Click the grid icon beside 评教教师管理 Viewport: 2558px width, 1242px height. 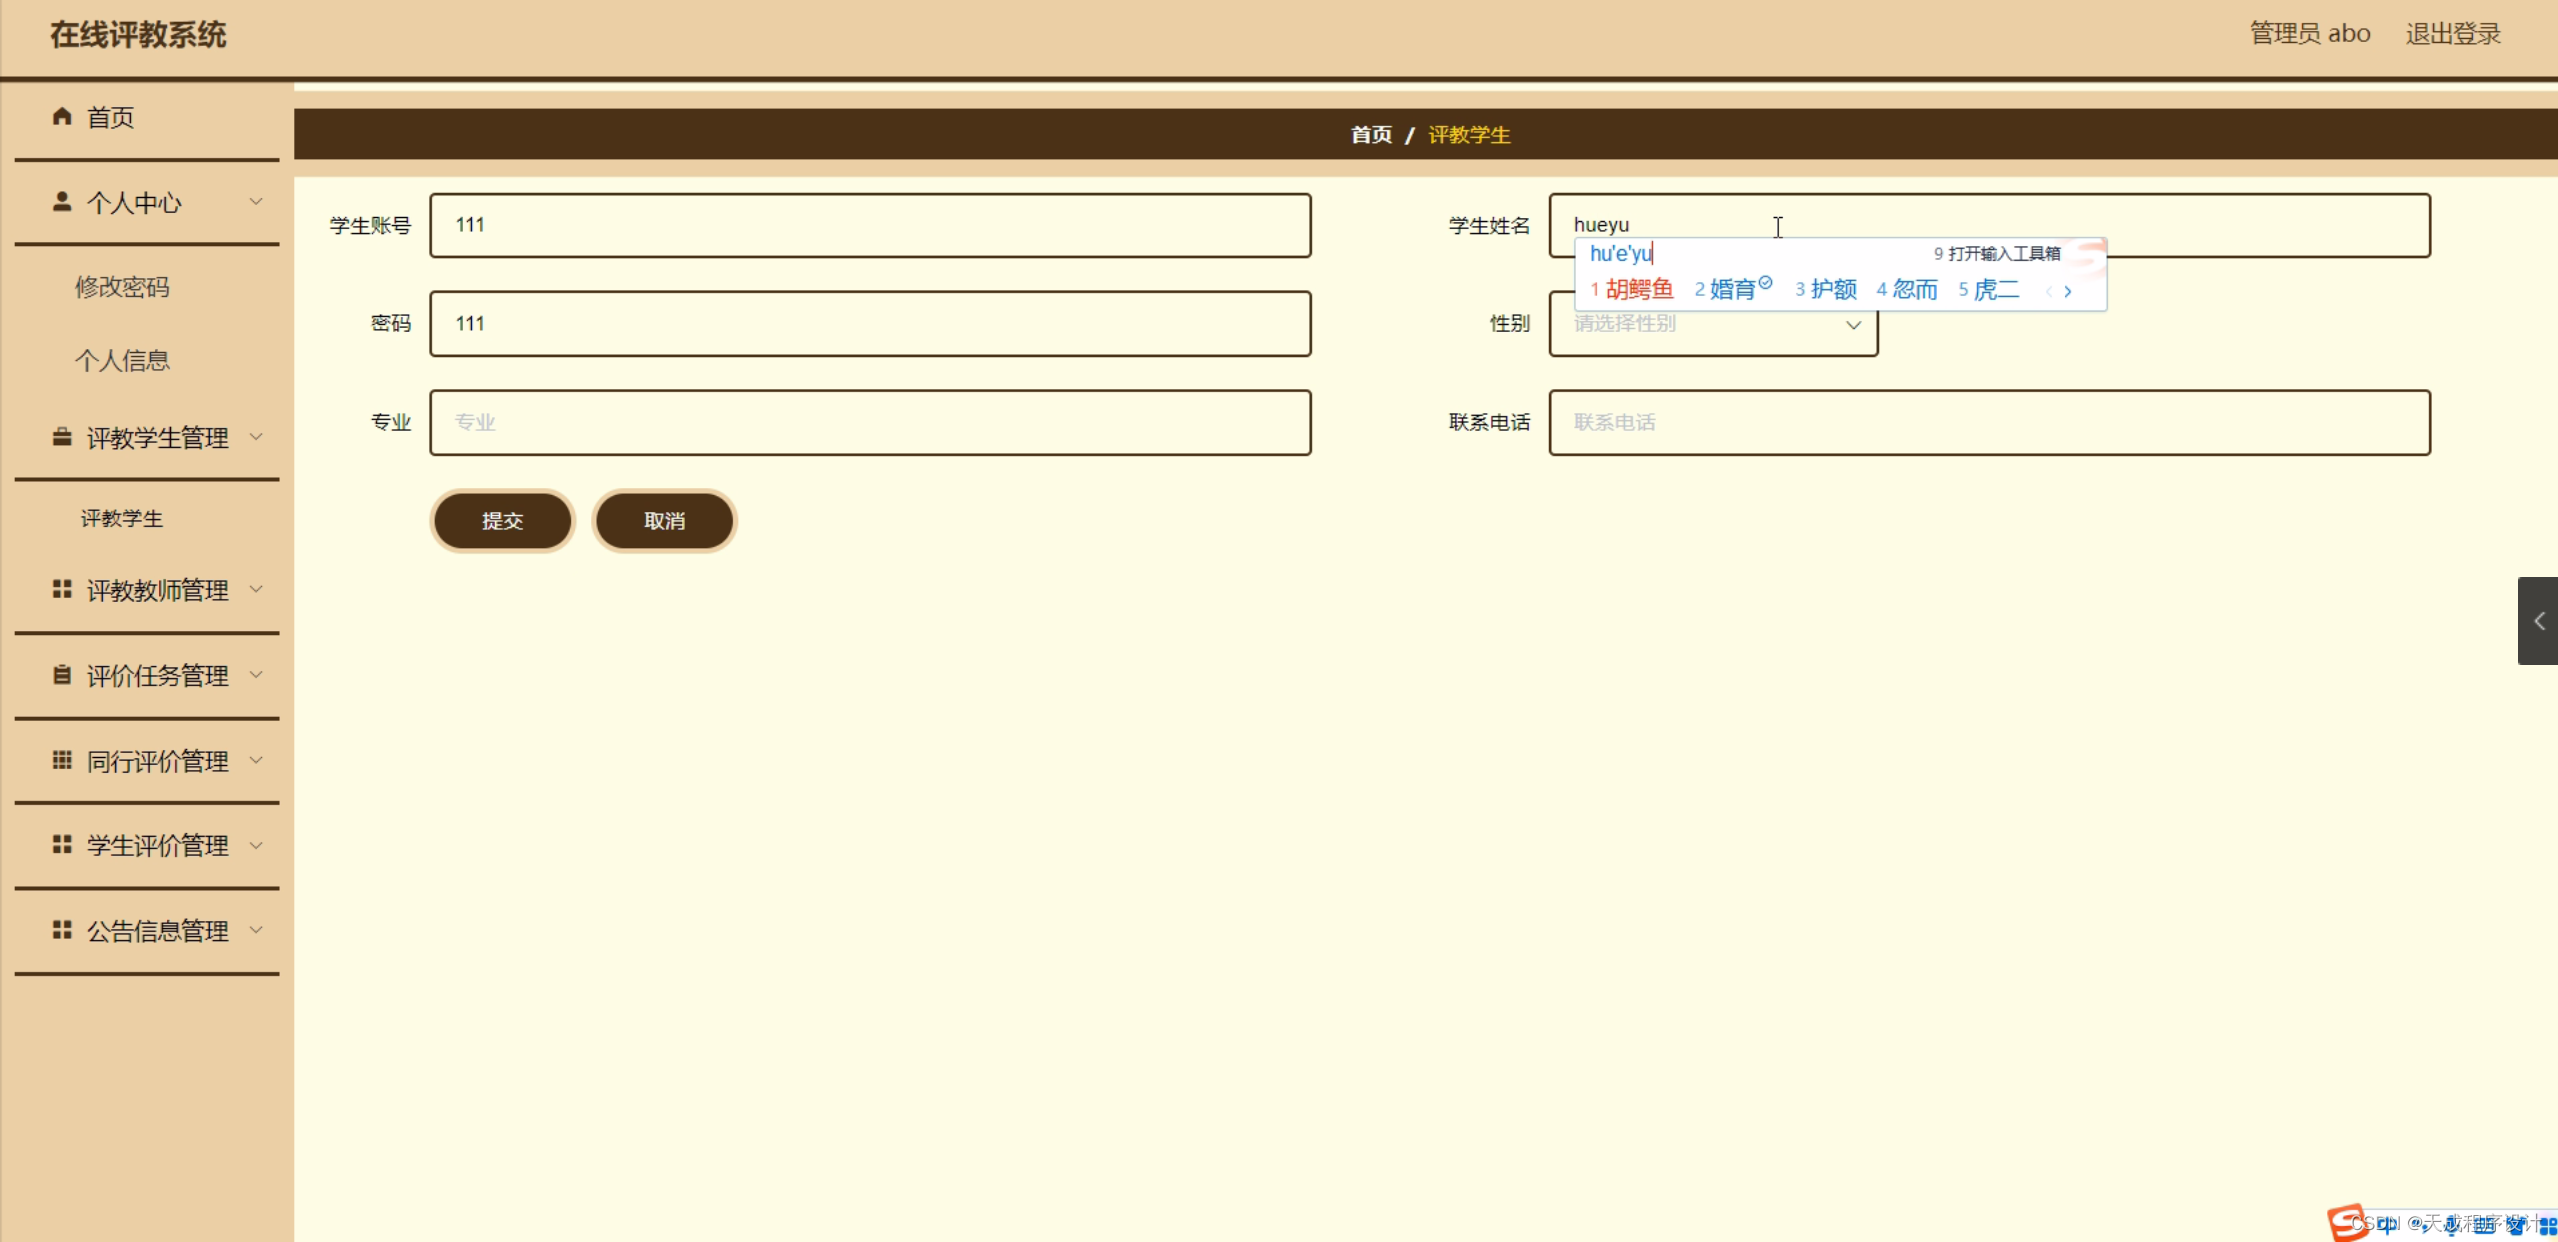[x=61, y=589]
